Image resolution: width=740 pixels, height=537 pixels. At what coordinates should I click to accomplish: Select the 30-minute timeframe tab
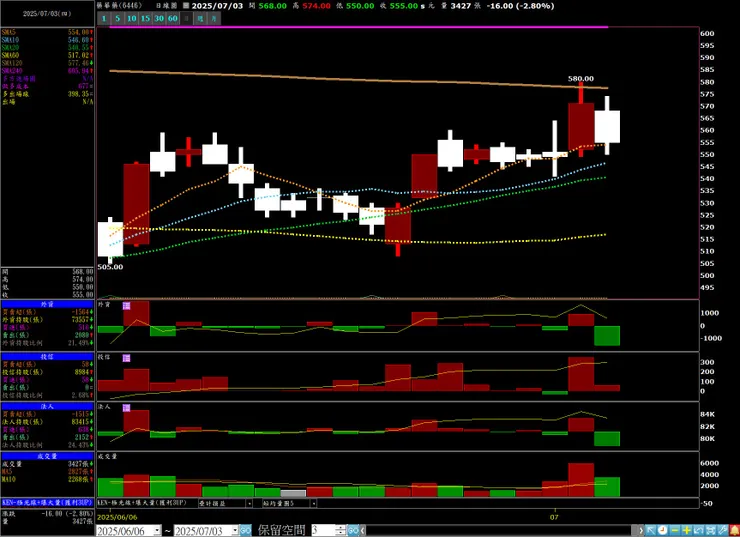[x=159, y=18]
